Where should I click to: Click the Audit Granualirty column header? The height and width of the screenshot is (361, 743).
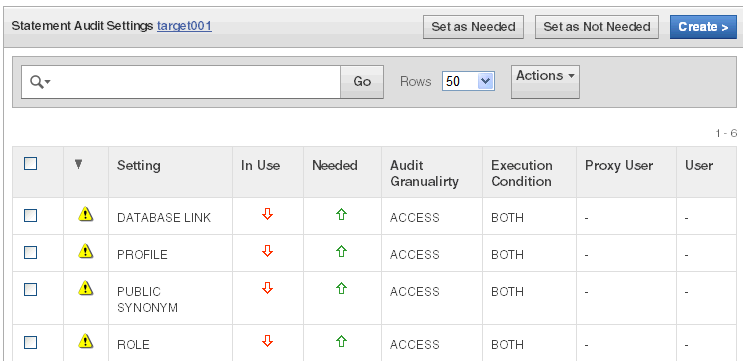424,173
